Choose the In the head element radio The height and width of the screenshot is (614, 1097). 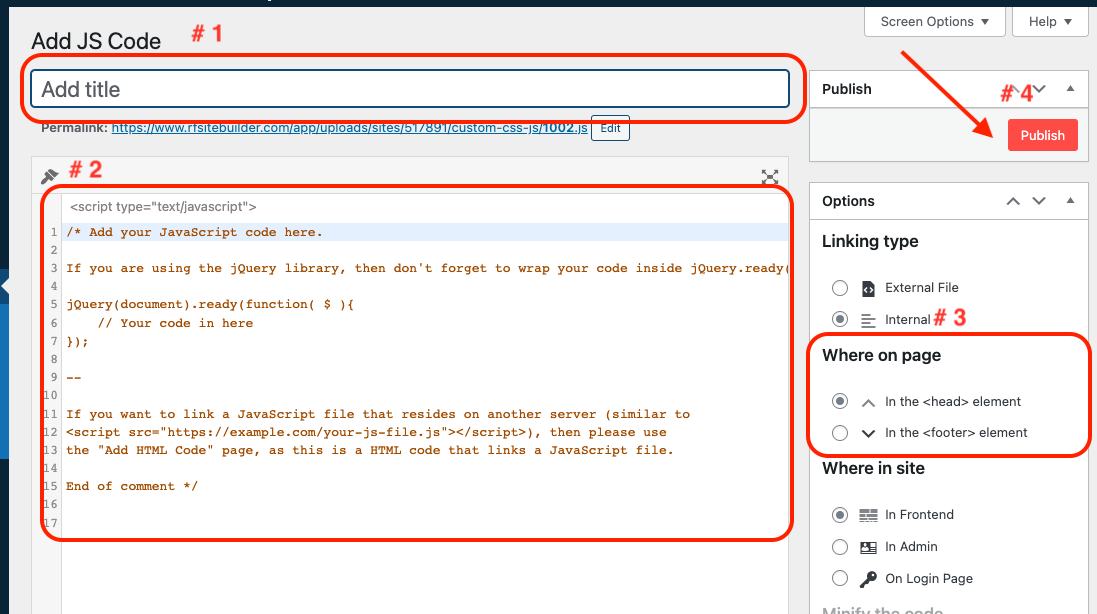tap(840, 401)
